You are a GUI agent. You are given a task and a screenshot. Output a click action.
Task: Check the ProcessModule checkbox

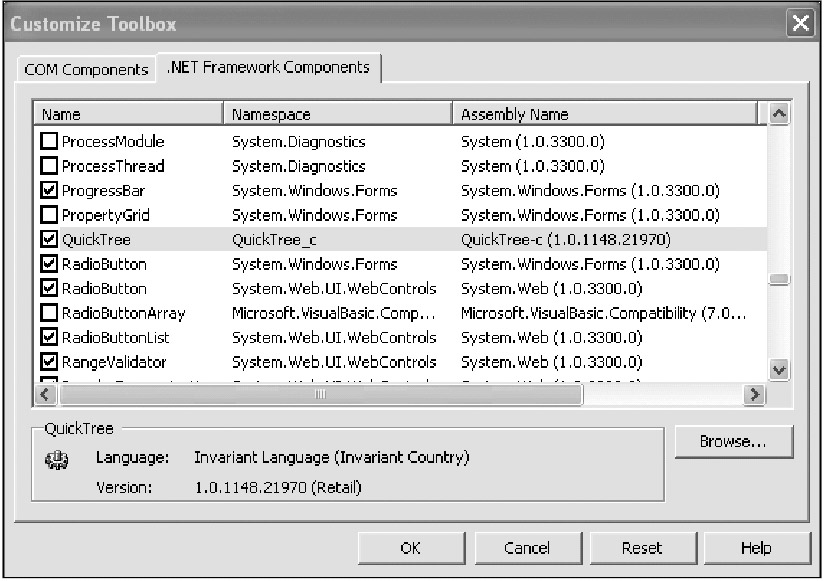point(48,142)
